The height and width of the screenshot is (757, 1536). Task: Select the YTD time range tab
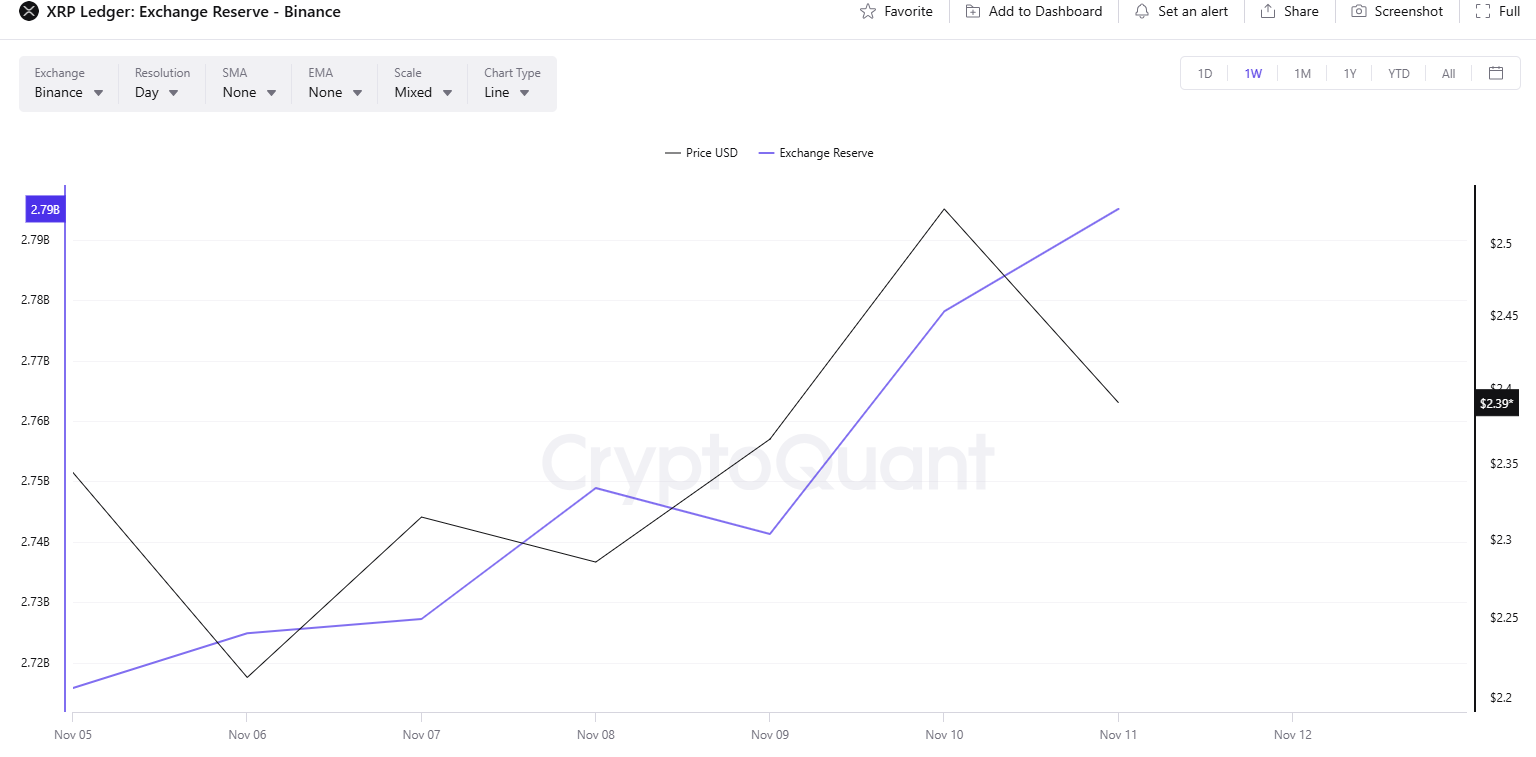1398,73
